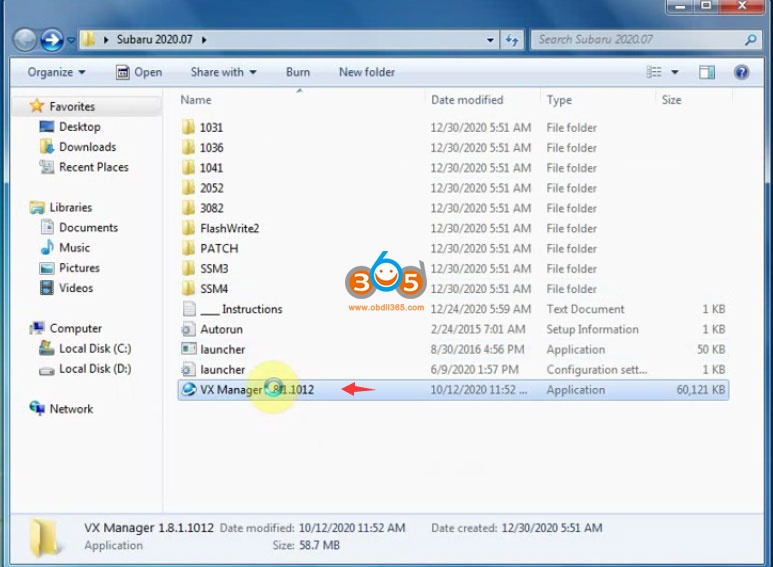Viewport: 773px width, 567px height.
Task: Open the recent pages dropdown arrow
Action: click(x=71, y=40)
